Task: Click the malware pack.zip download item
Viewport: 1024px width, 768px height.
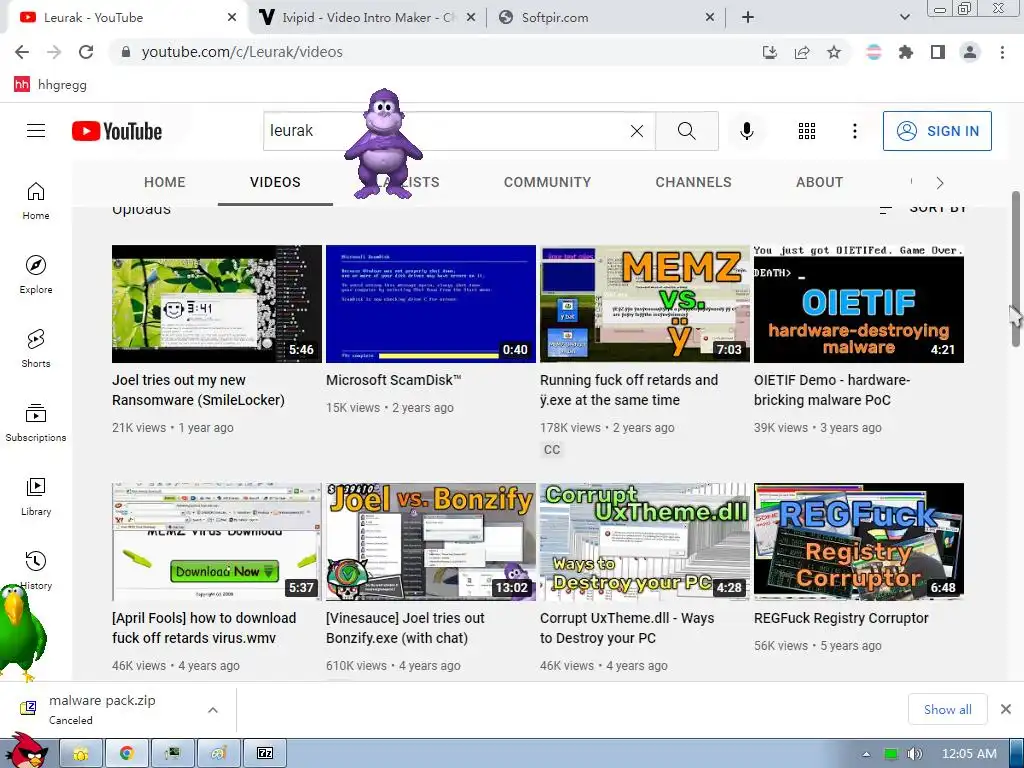Action: pos(102,709)
